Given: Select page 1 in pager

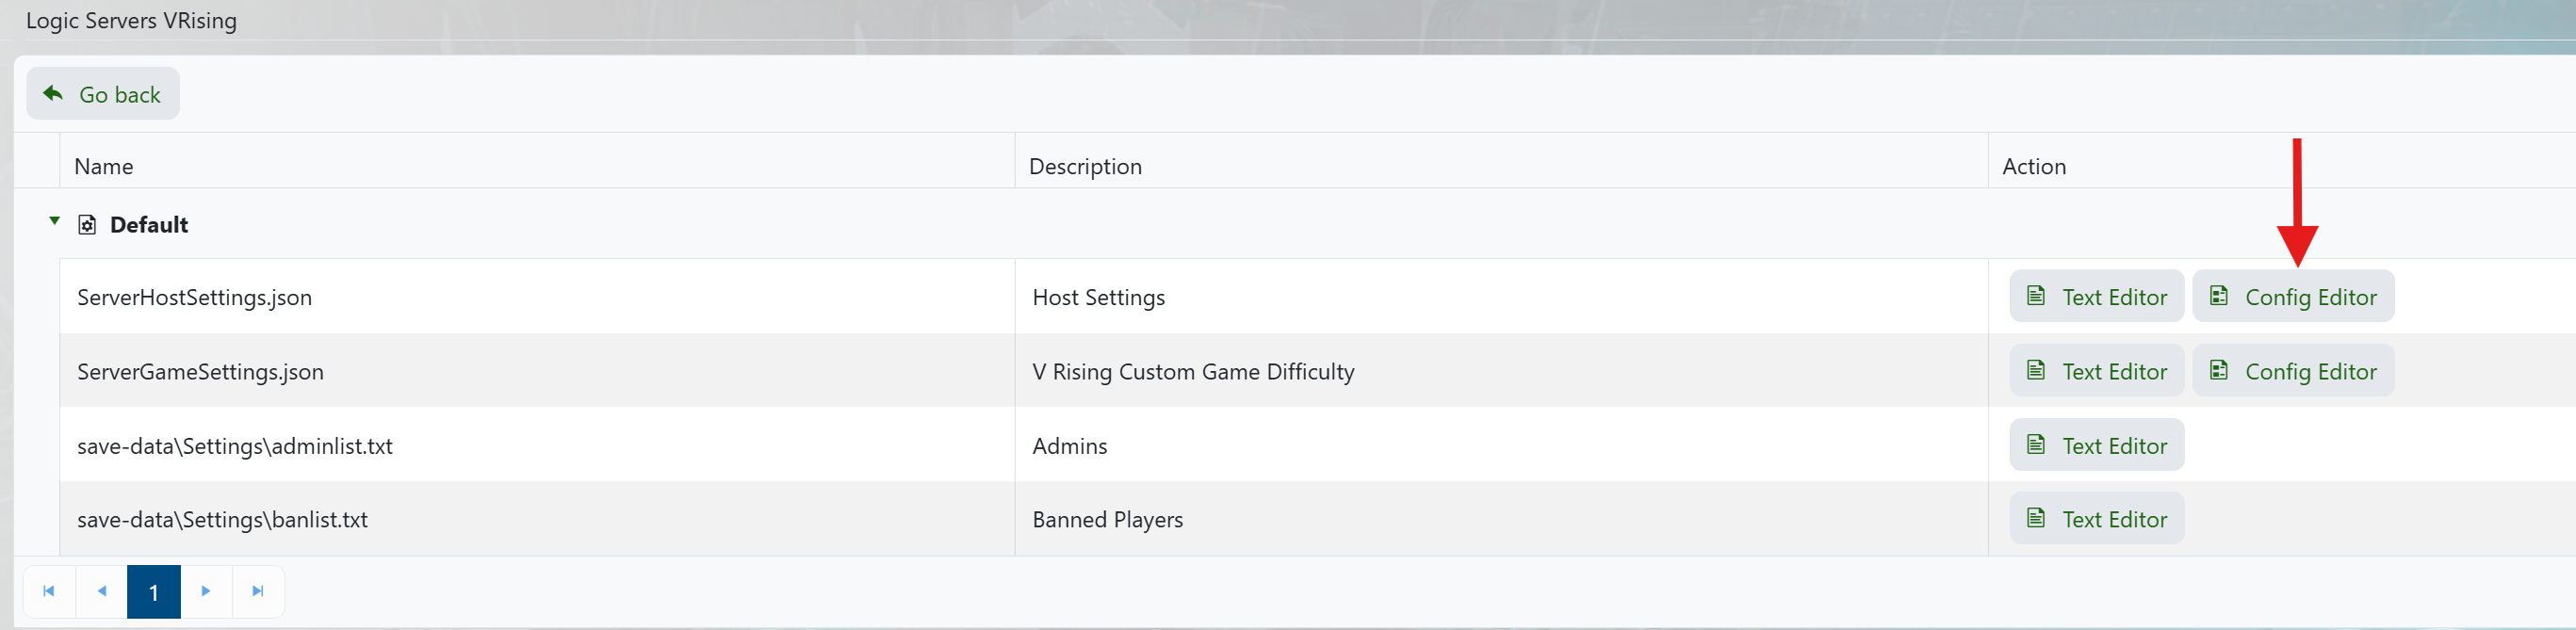Looking at the screenshot, I should 154,592.
